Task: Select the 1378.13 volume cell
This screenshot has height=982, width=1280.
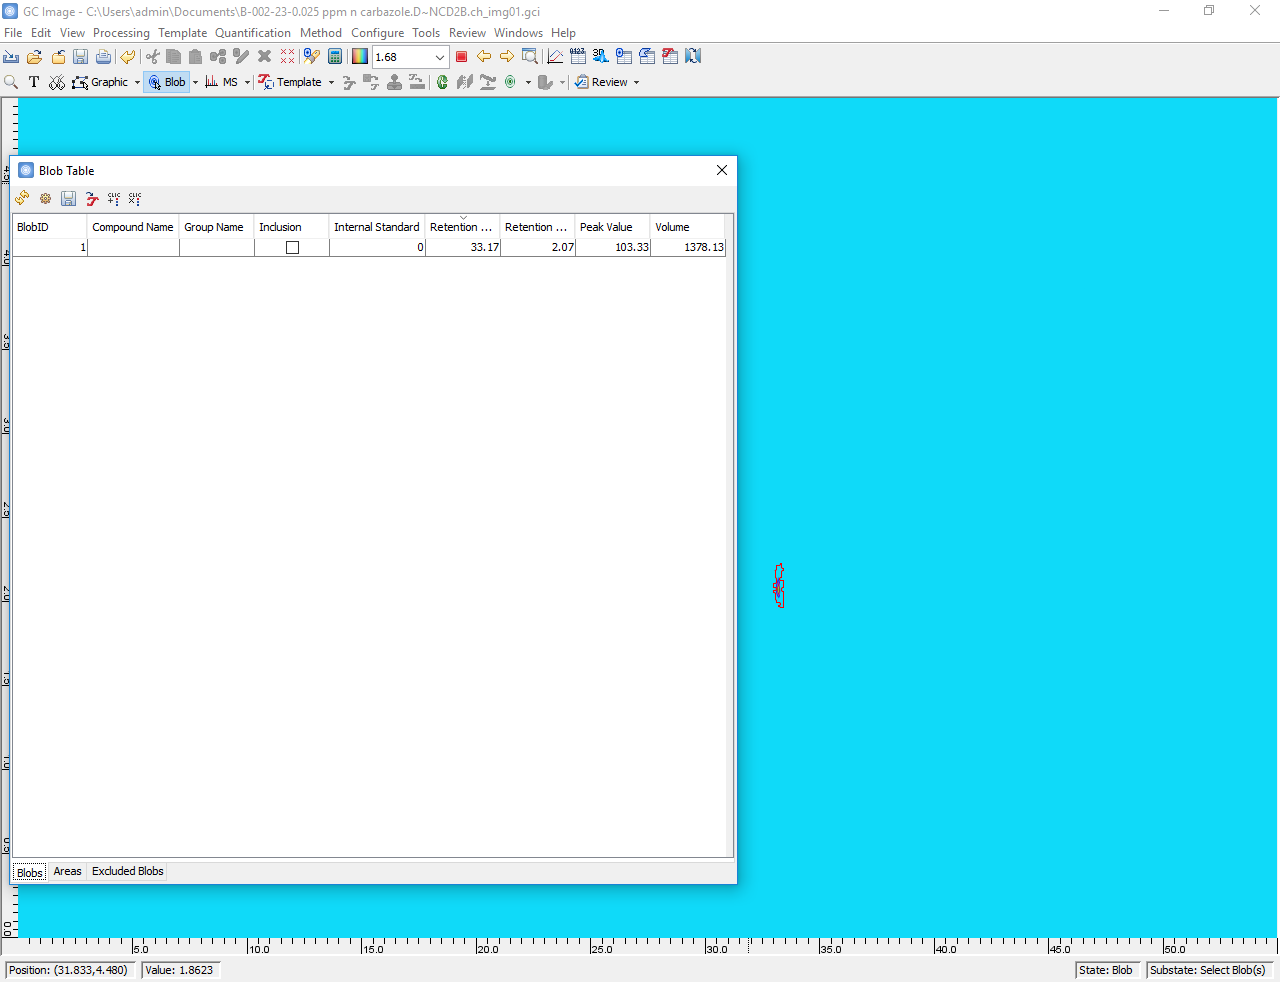Action: [x=688, y=247]
